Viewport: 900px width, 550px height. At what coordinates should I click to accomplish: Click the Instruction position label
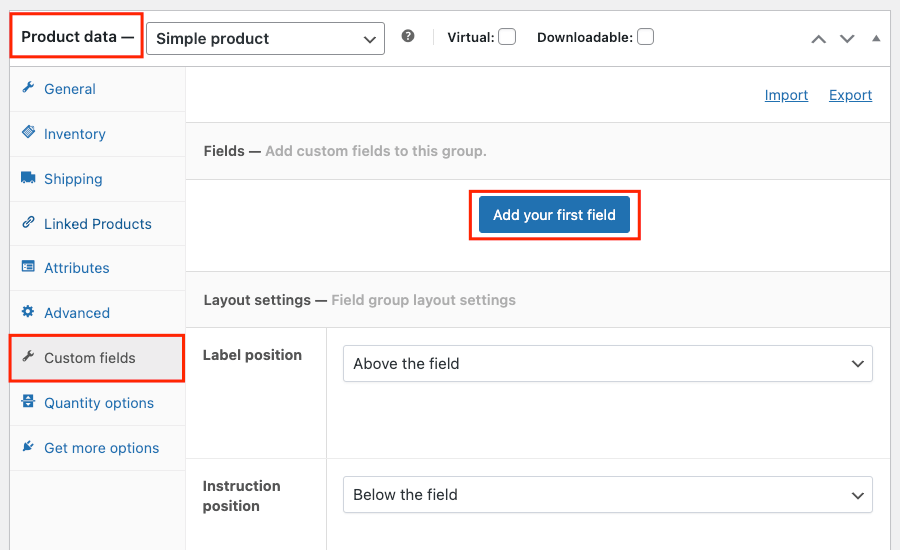[x=241, y=495]
